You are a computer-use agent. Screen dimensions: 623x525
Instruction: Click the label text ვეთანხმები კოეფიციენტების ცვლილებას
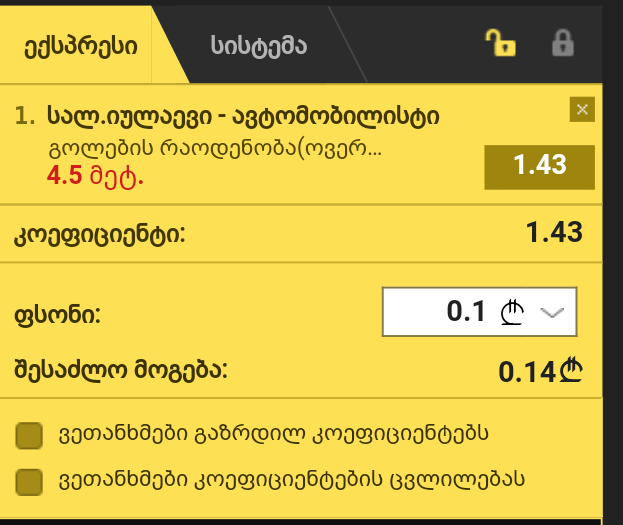(292, 480)
